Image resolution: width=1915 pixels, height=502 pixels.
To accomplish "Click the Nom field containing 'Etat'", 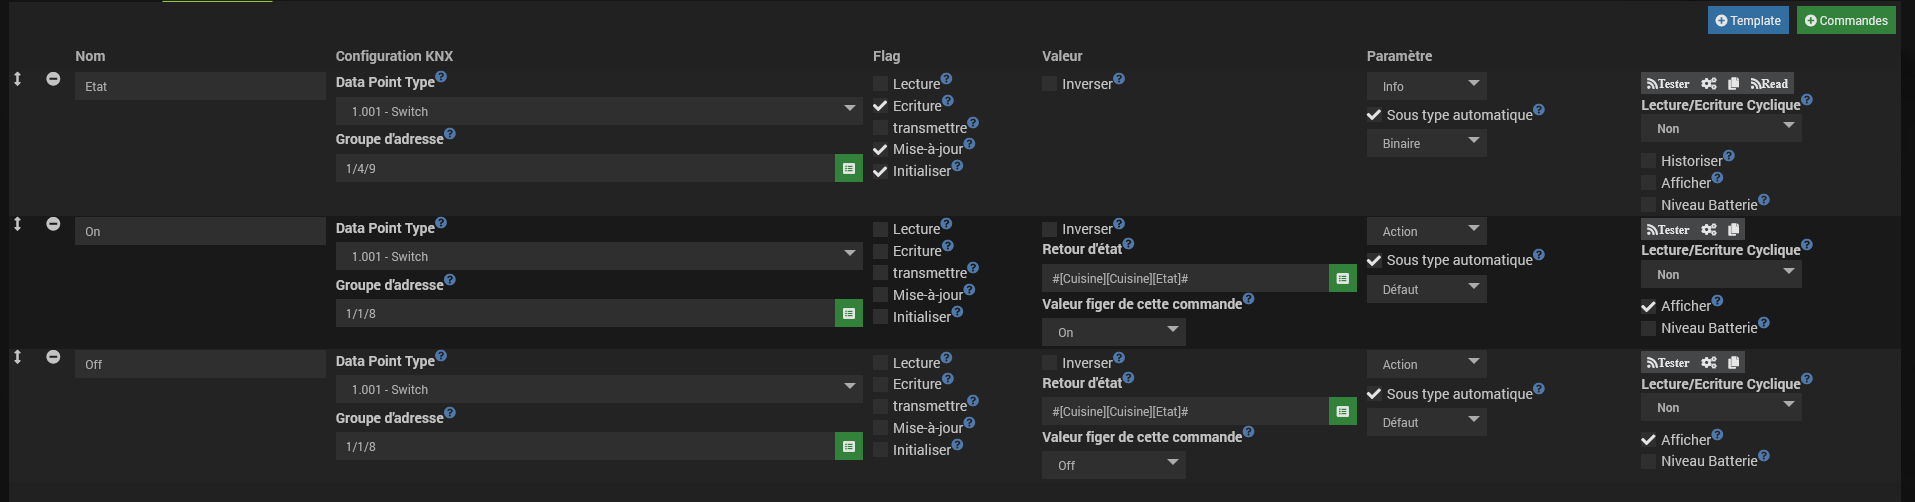I will pos(199,87).
